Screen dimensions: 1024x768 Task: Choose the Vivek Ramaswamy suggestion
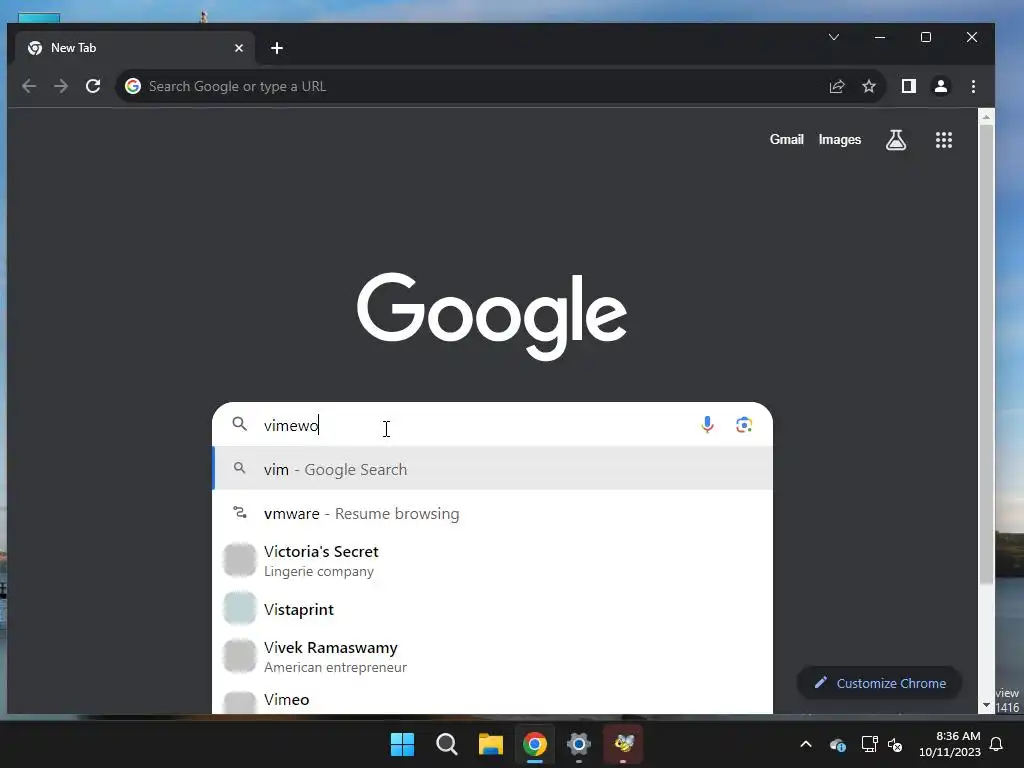pos(492,656)
